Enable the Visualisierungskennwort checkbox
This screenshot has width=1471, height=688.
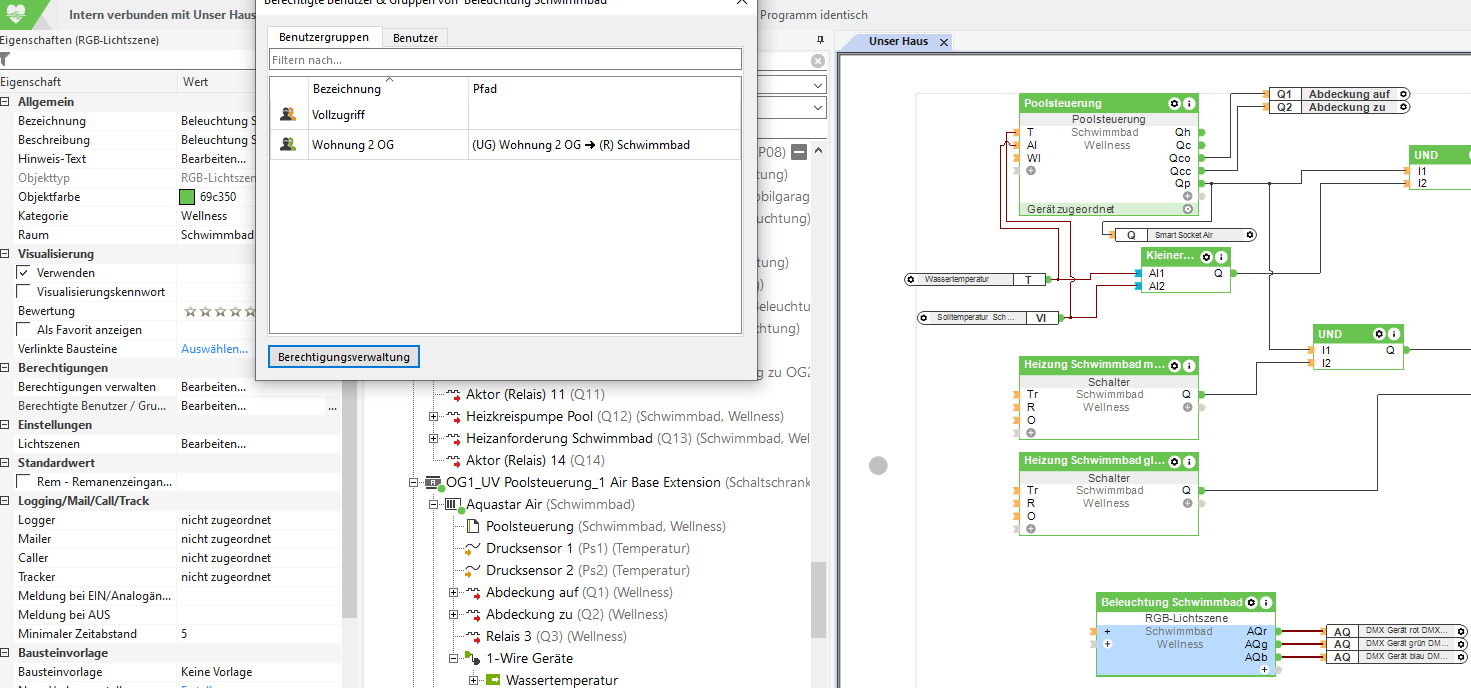[24, 292]
